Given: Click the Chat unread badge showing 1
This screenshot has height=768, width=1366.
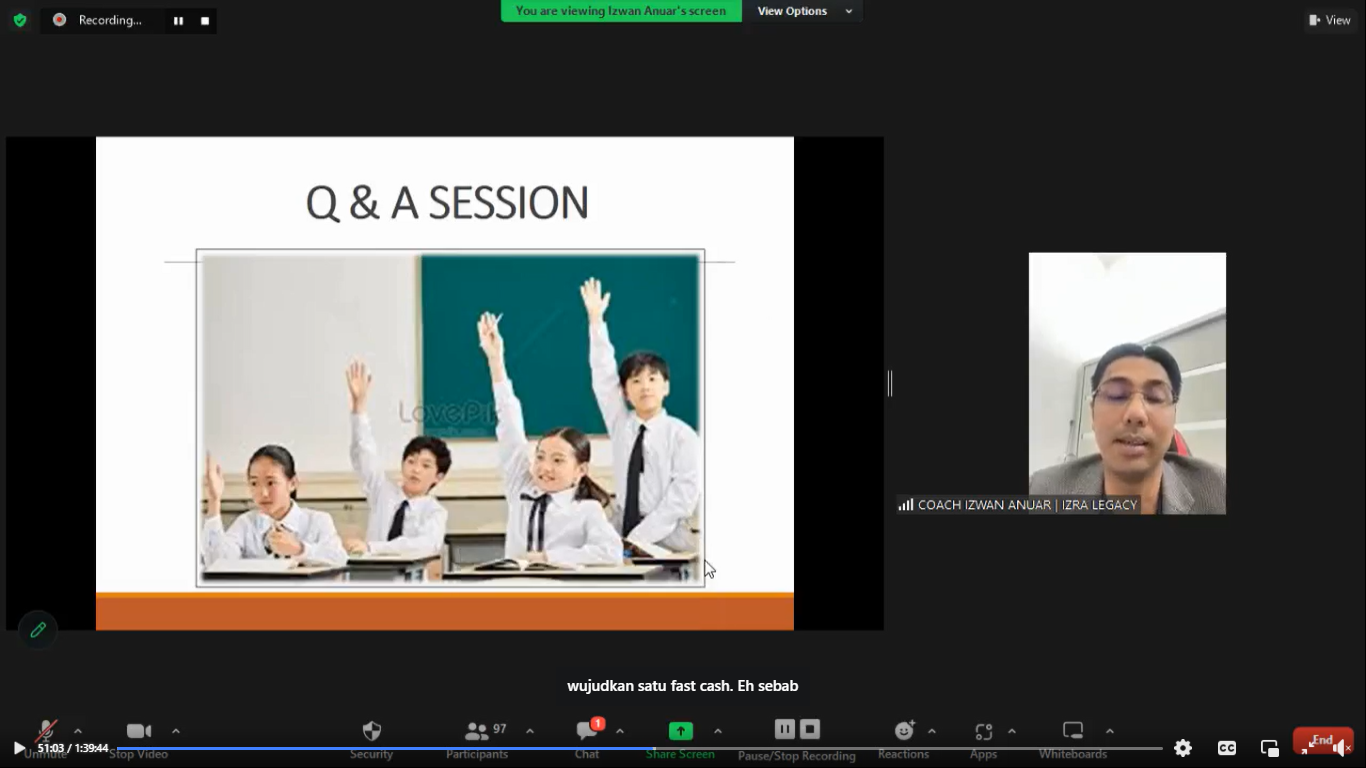Looking at the screenshot, I should [598, 724].
